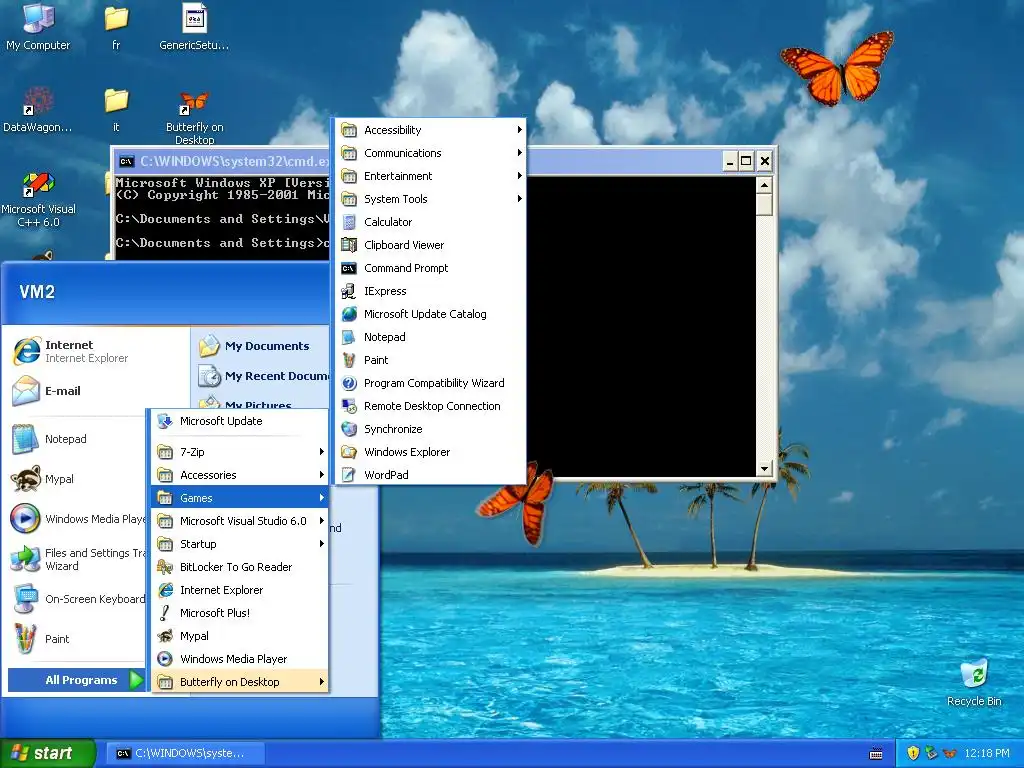Expand the Communications submenu
The width and height of the screenshot is (1024, 768).
click(430, 153)
